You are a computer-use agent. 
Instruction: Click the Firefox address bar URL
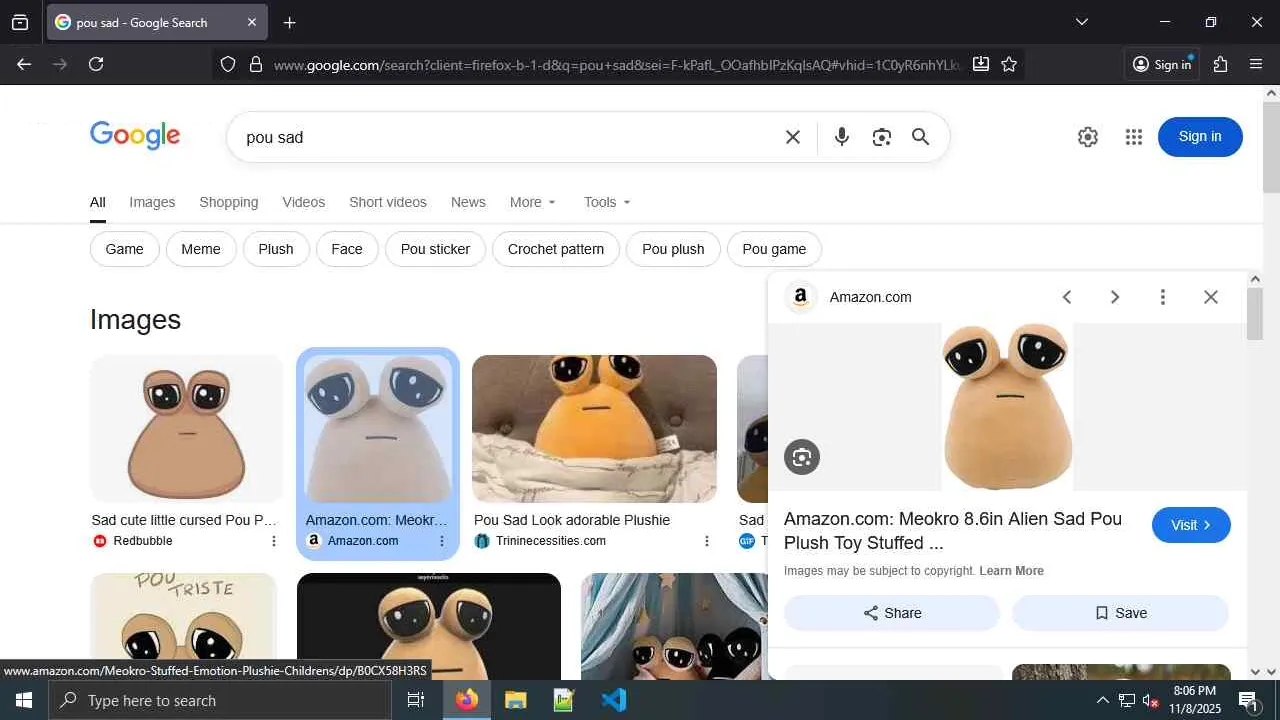click(617, 65)
